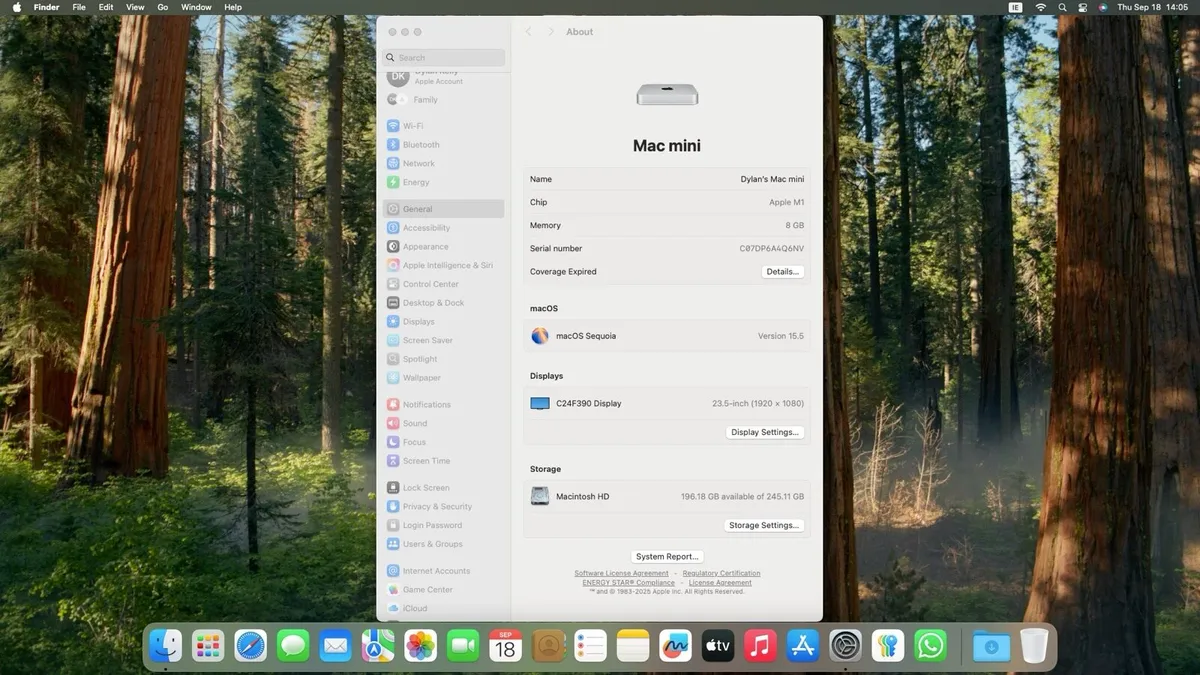Select iCloud in the sidebar

443,608
